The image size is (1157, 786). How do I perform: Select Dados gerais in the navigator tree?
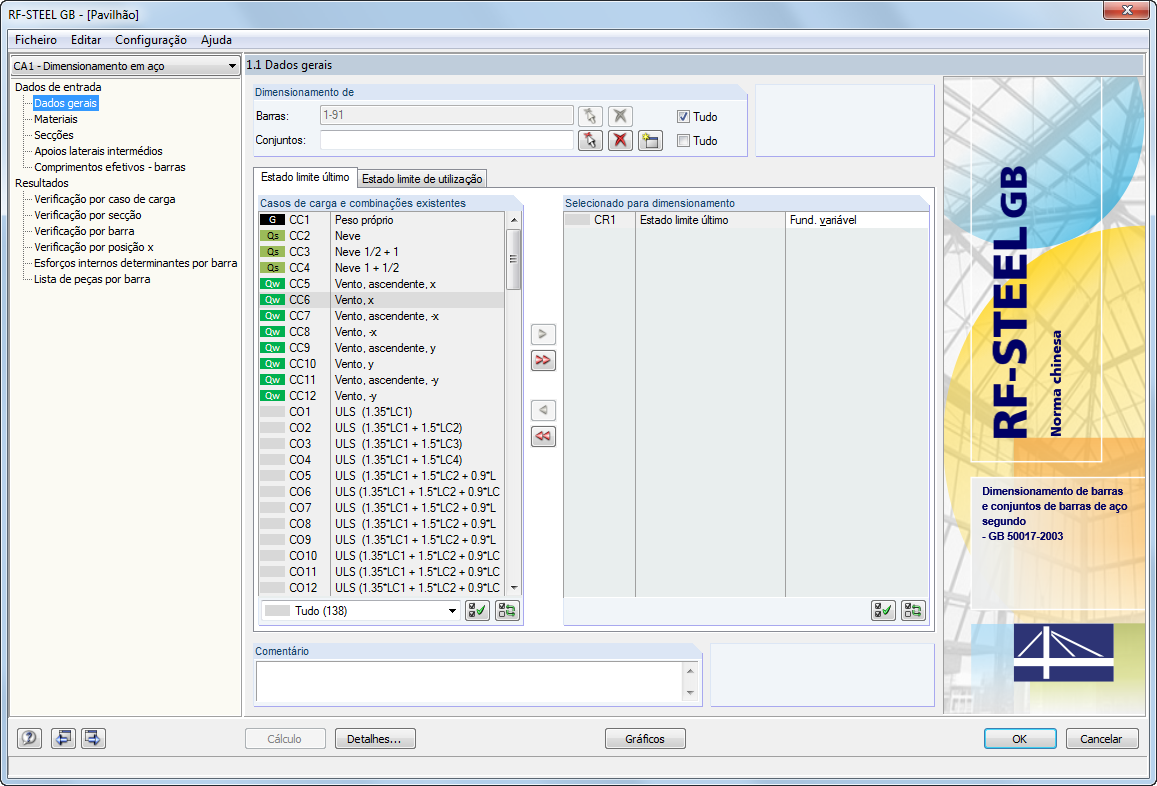pyautogui.click(x=66, y=103)
